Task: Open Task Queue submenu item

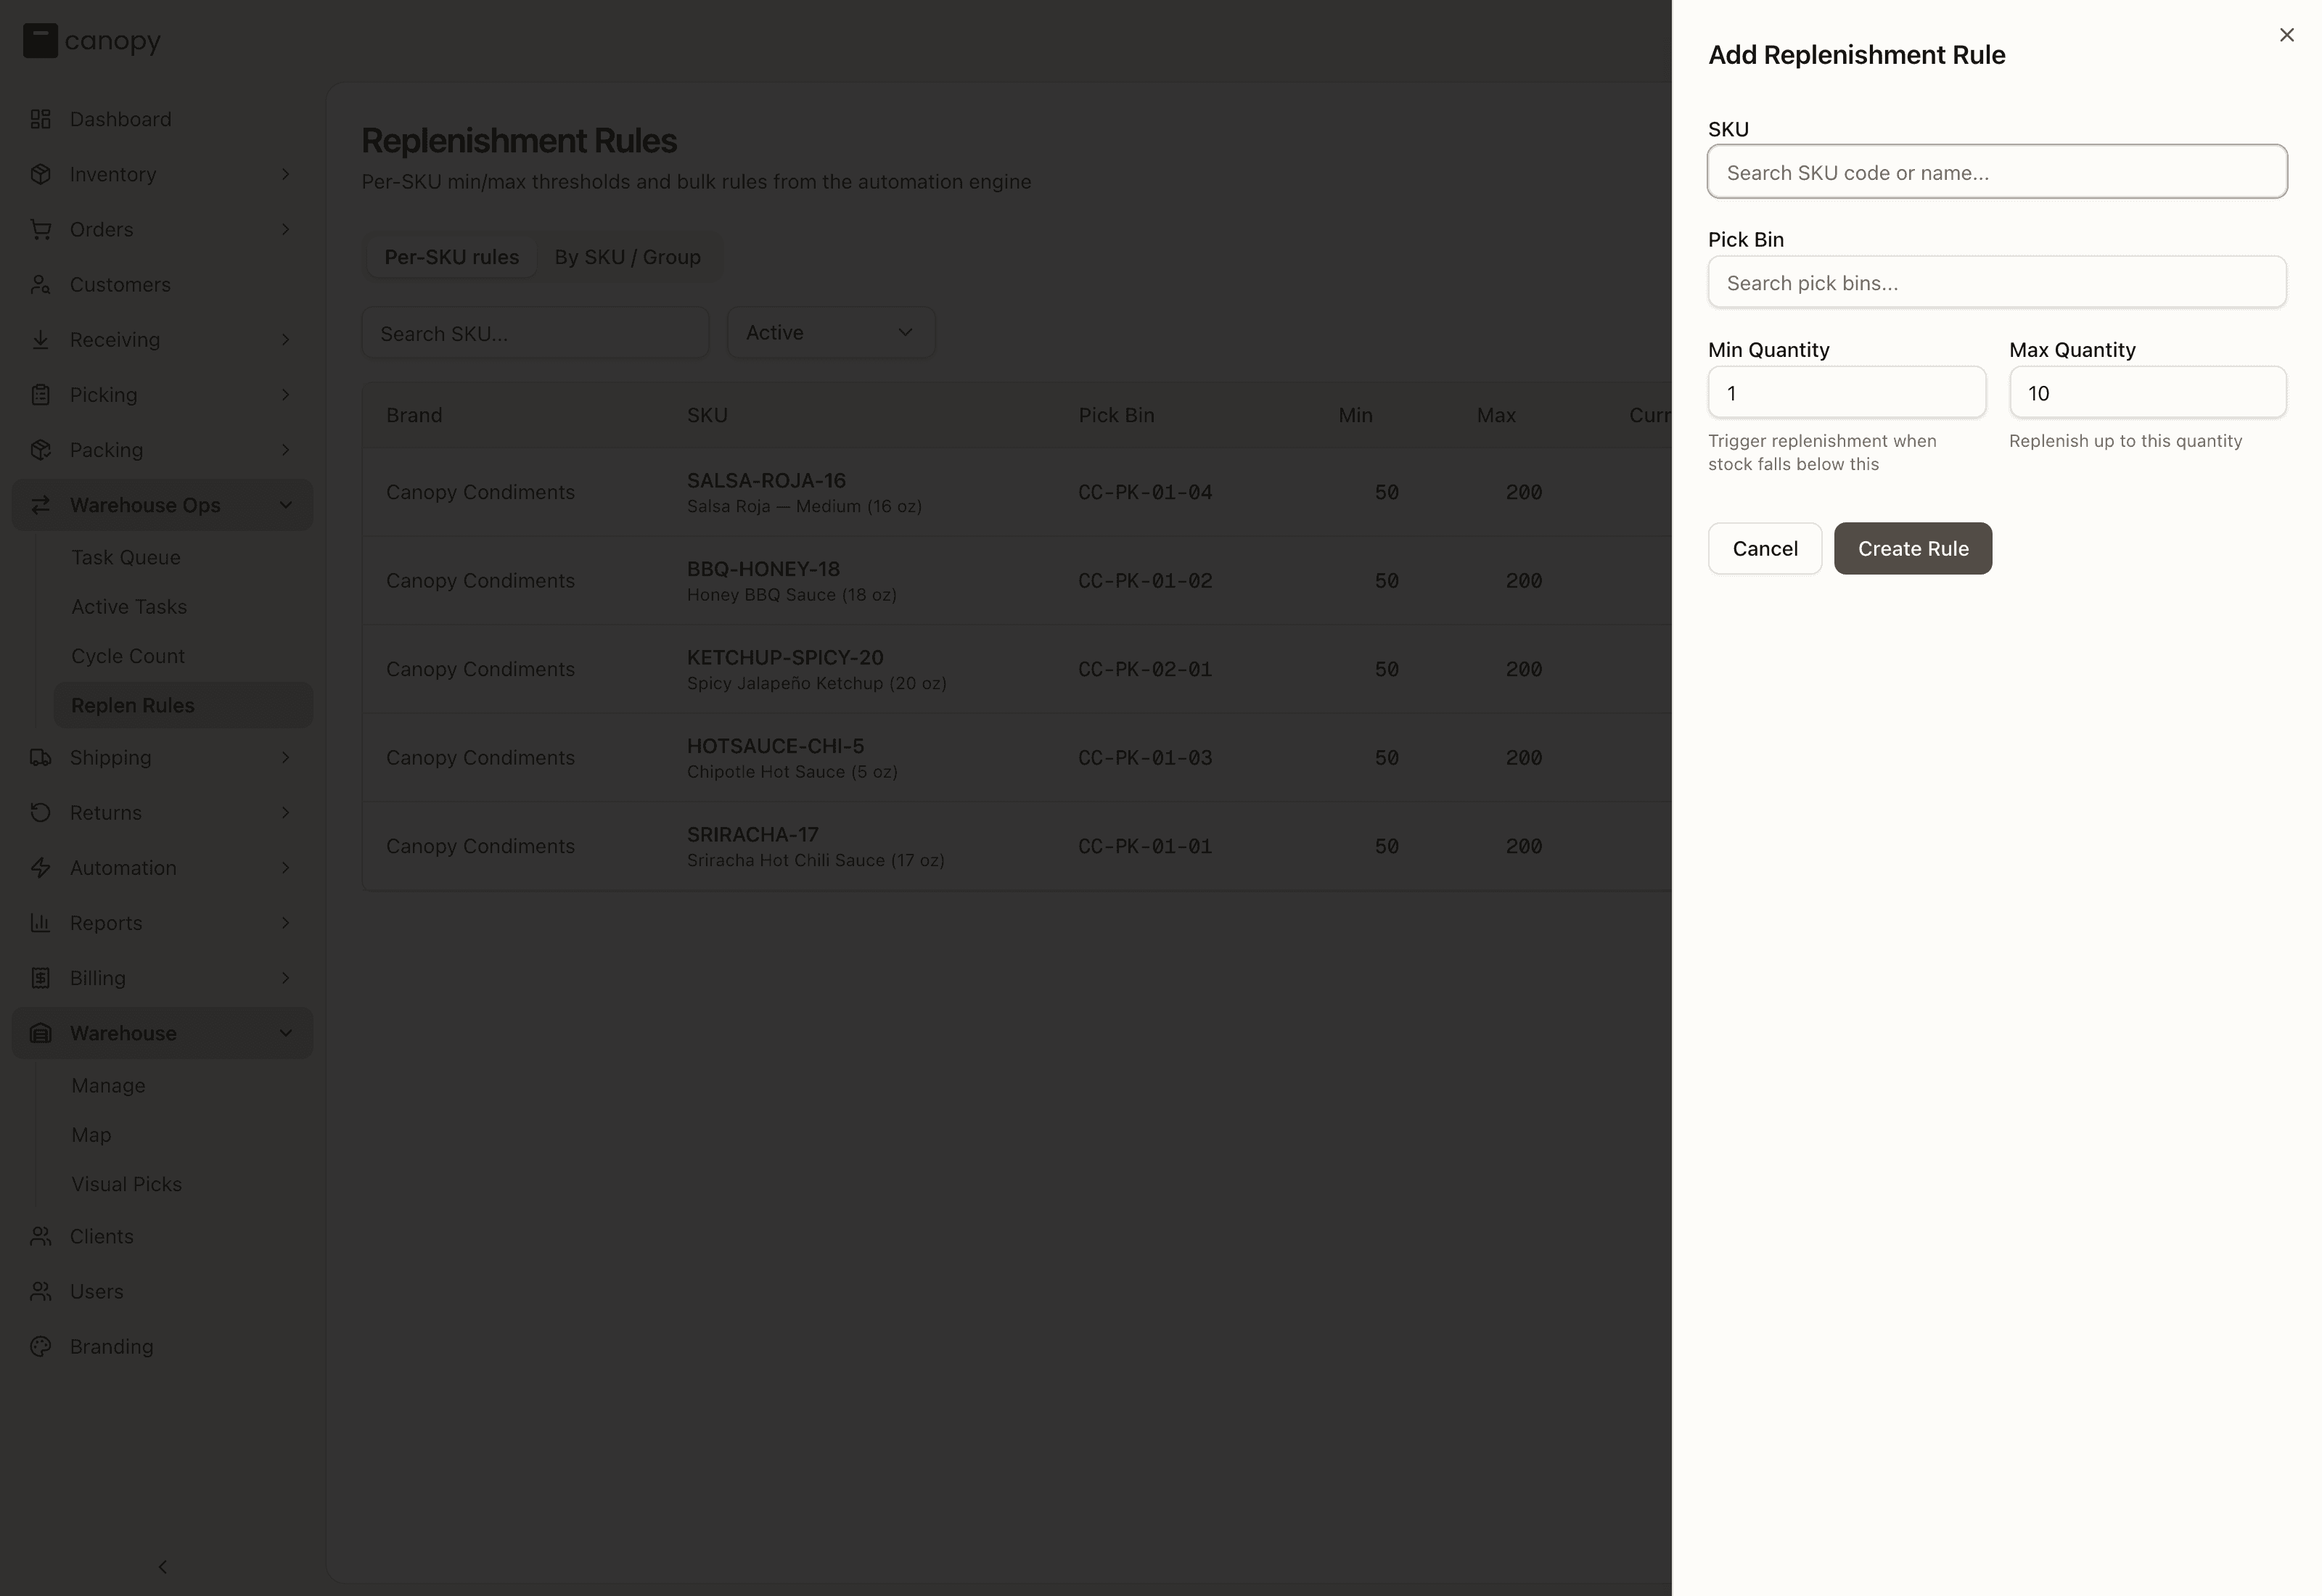Action: (126, 557)
